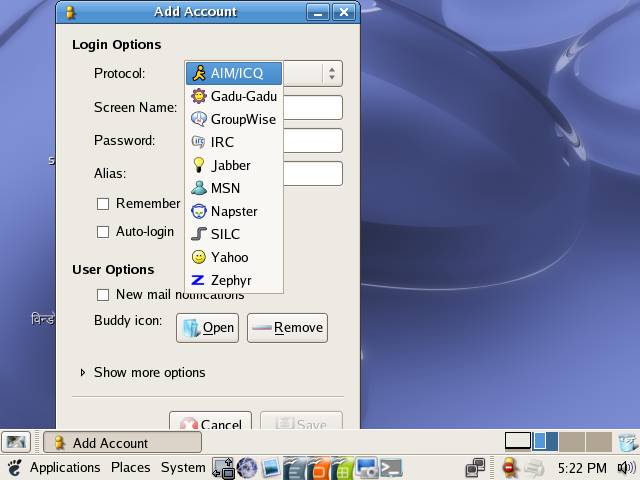
Task: Pick the Zephyr protocol icon
Action: point(198,280)
